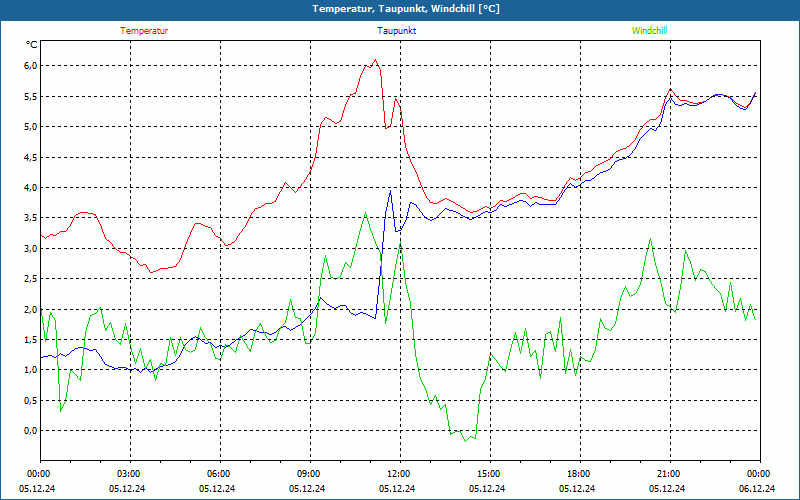800x500 pixels.
Task: Click the '4,0' y-axis value
Action: point(31,188)
